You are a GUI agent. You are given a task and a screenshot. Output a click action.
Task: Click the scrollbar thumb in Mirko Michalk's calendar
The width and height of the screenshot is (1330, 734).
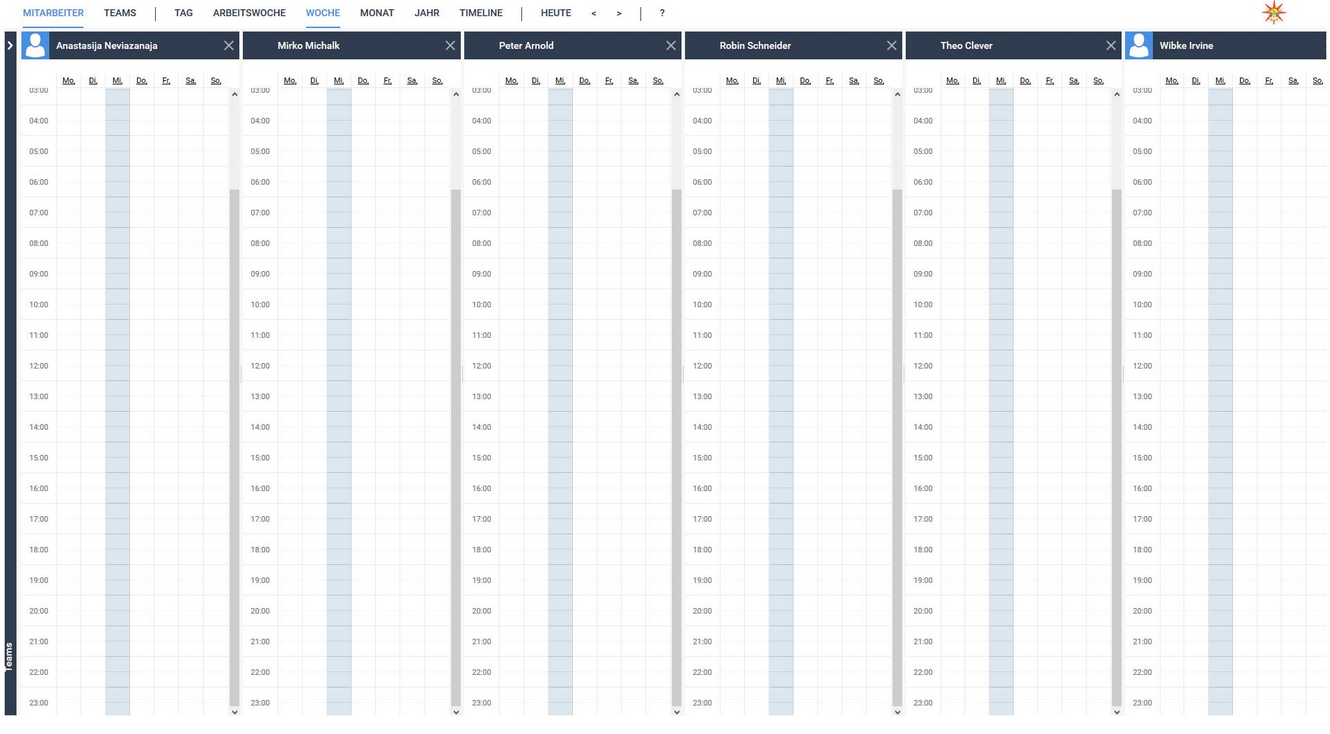coord(456,447)
